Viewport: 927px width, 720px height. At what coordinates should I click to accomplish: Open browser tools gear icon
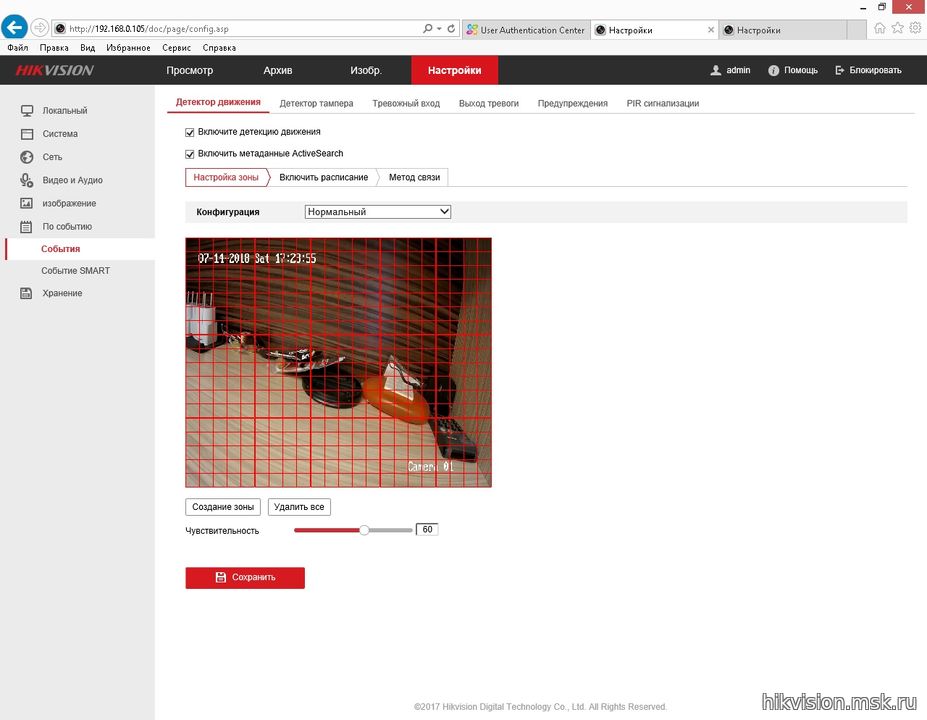(x=915, y=28)
